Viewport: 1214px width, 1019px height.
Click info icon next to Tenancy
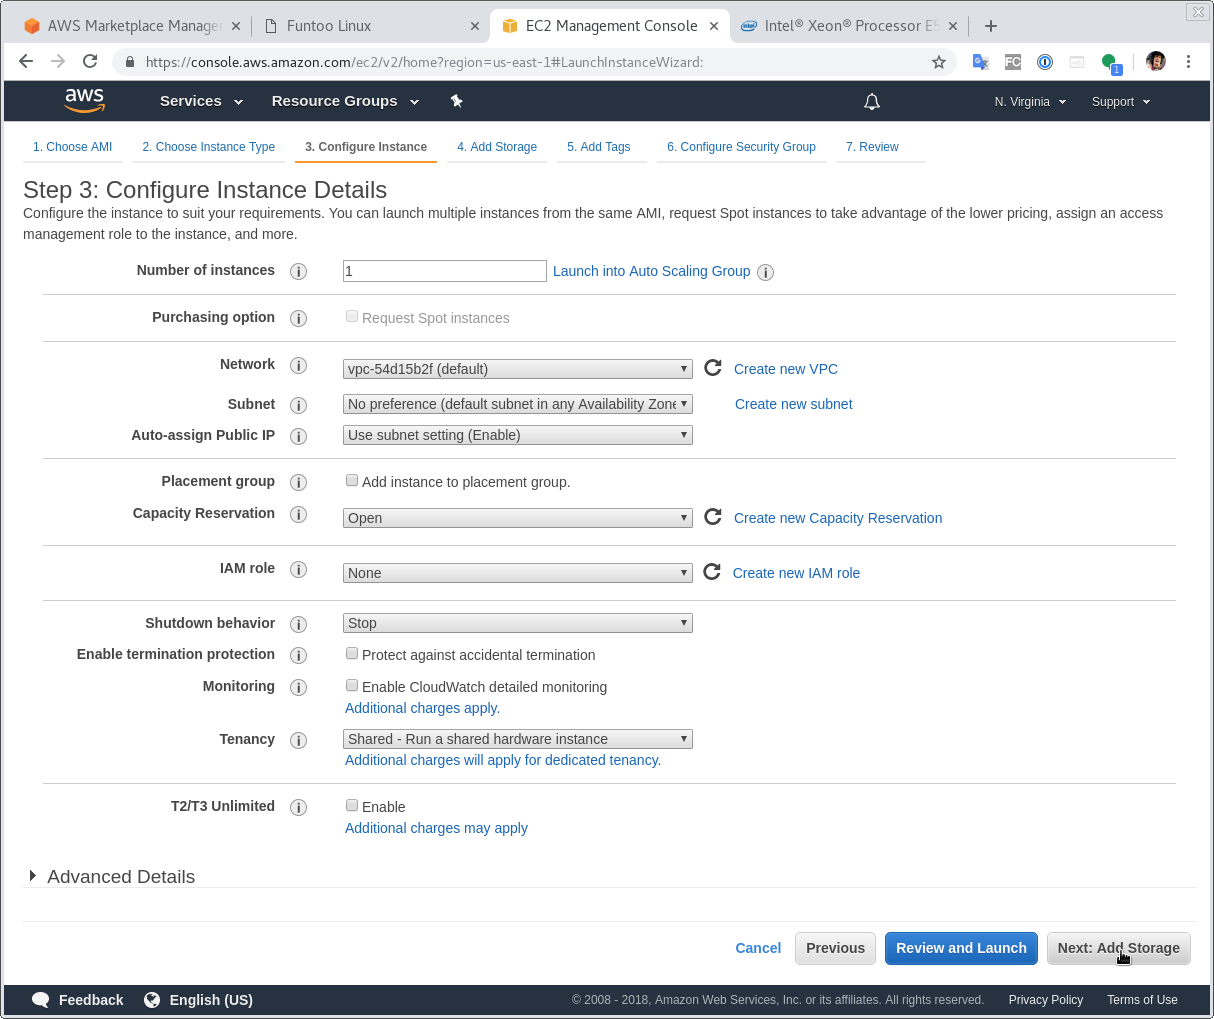pos(298,740)
